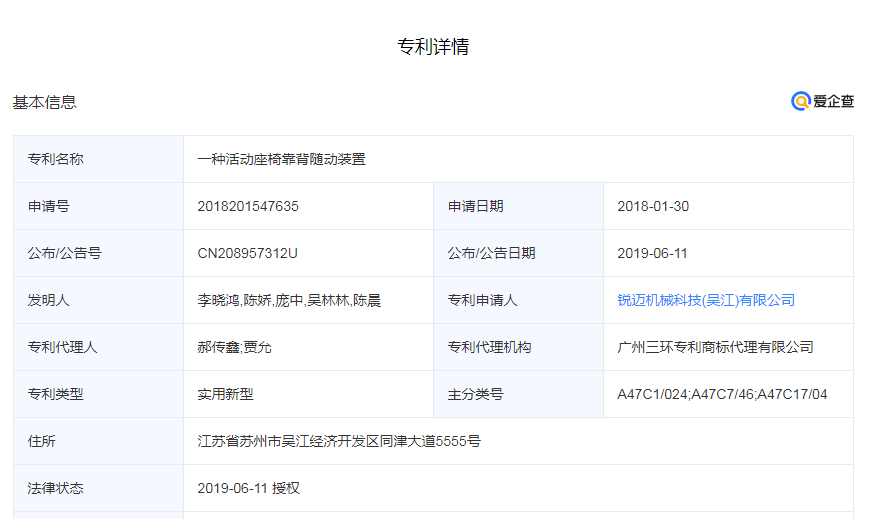Click the publication date 2019-06-11 value
871x519 pixels.
point(653,253)
